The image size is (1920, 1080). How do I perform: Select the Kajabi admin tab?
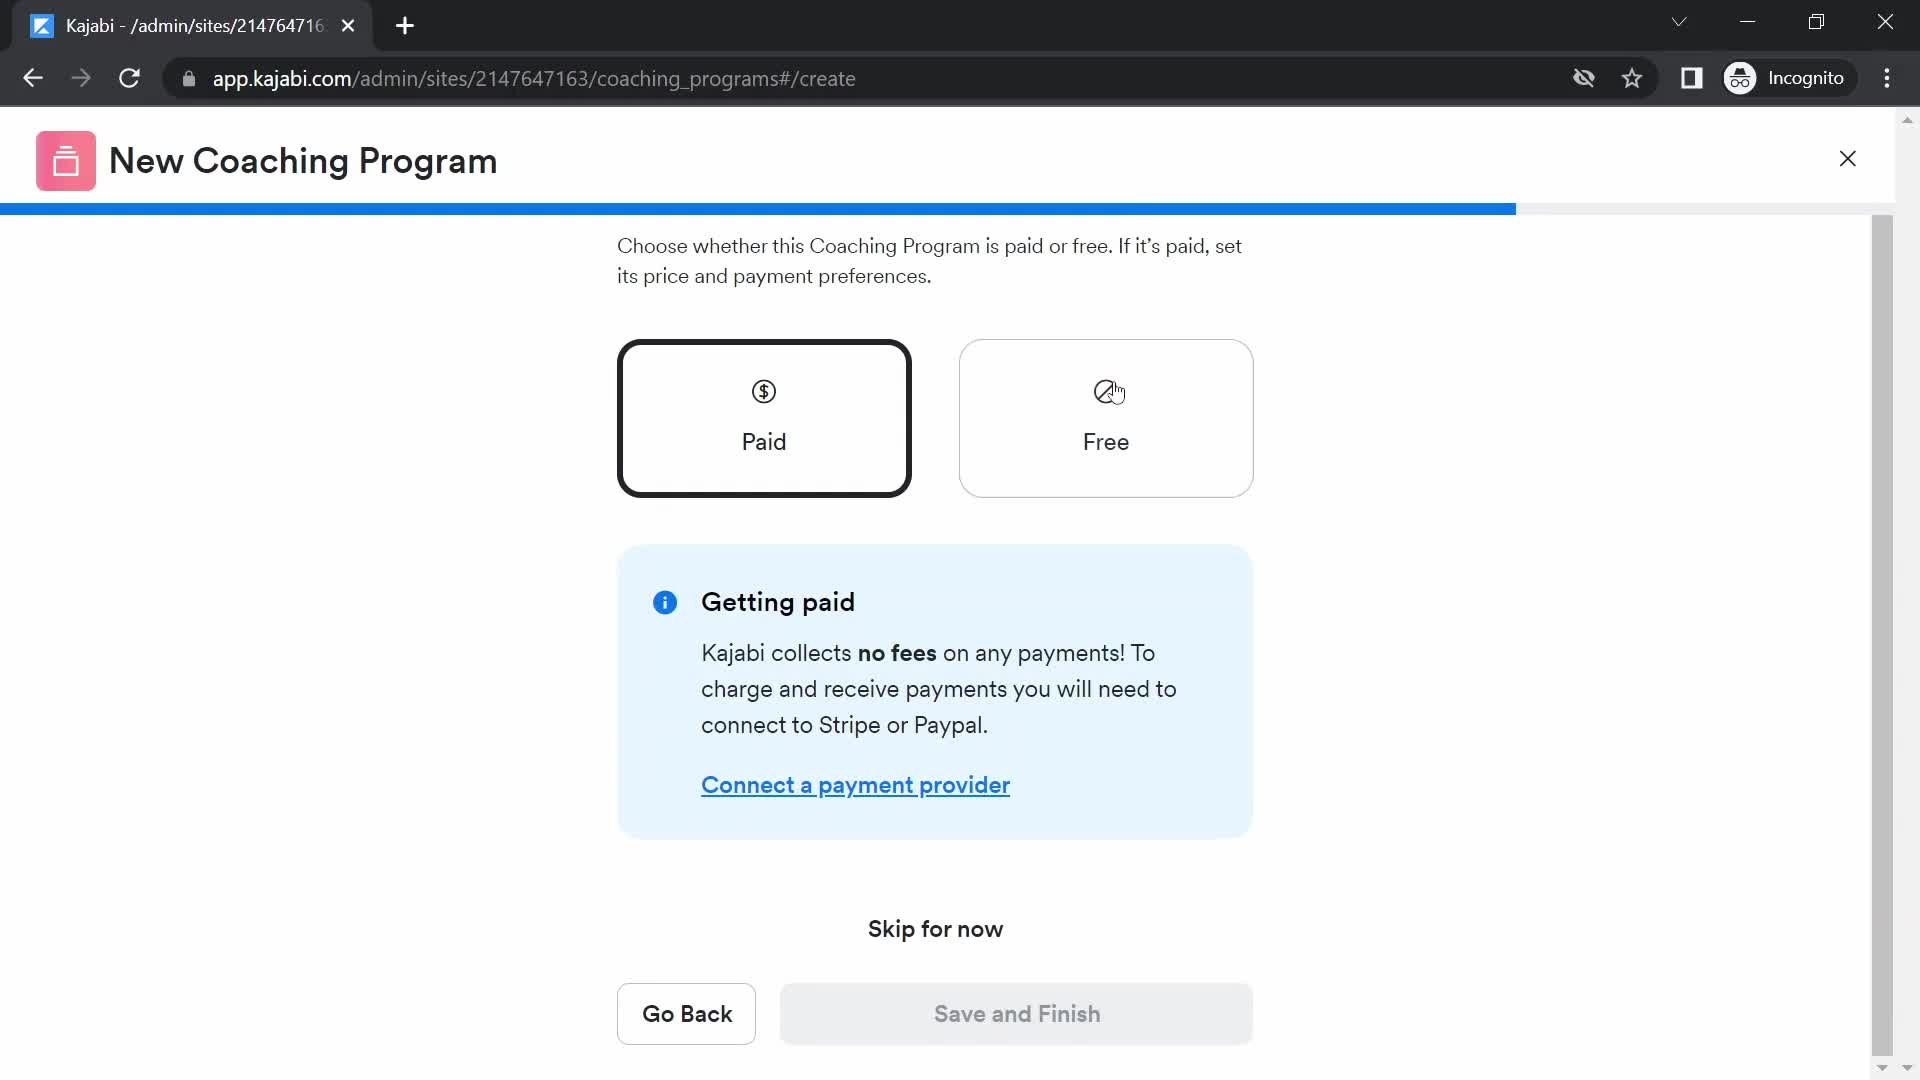point(192,26)
